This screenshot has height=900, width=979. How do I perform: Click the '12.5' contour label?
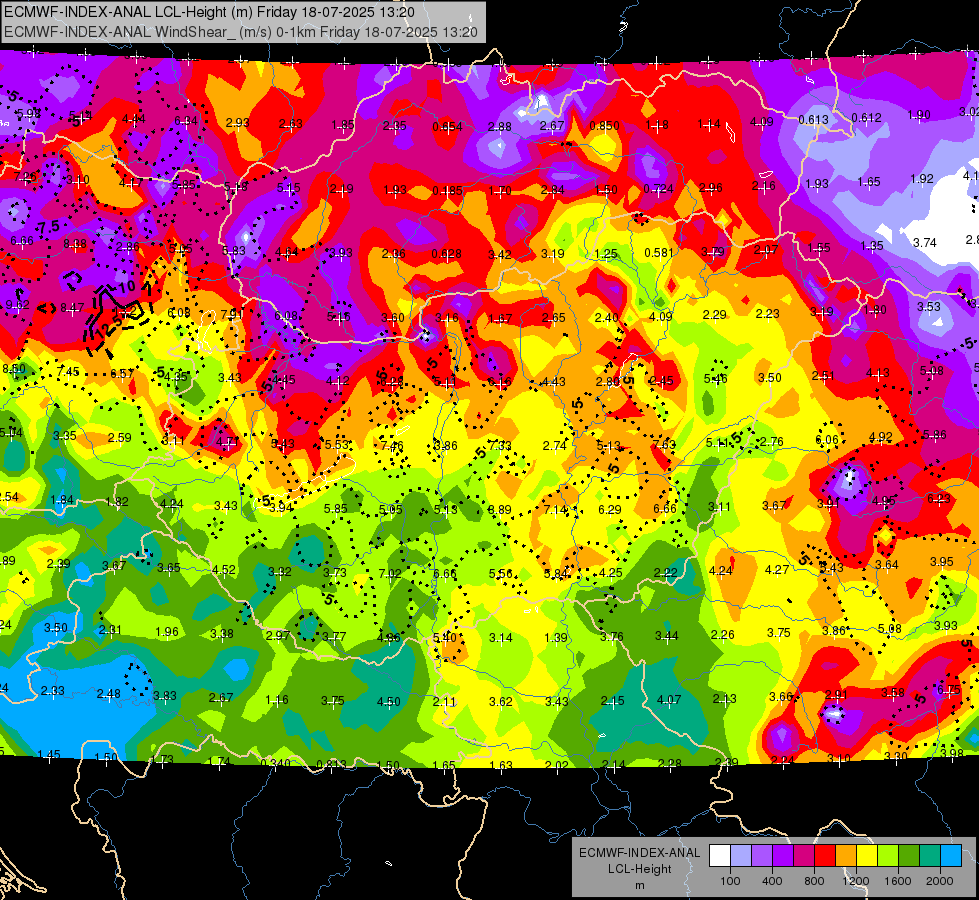click(110, 327)
